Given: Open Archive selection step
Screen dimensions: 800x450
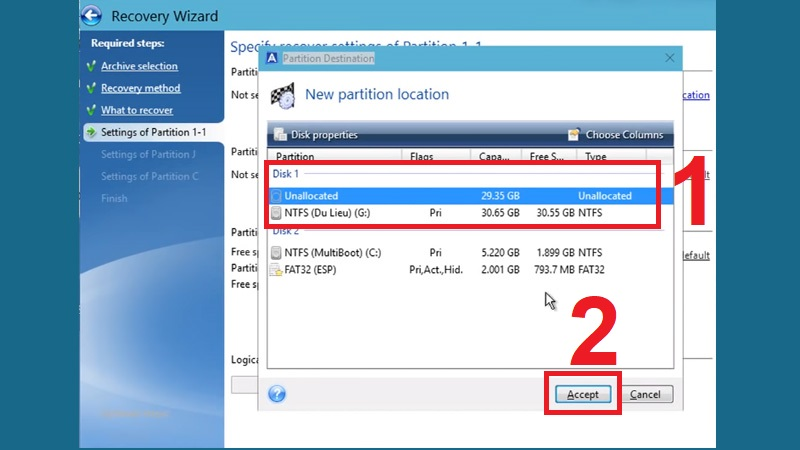Looking at the screenshot, I should point(139,66).
